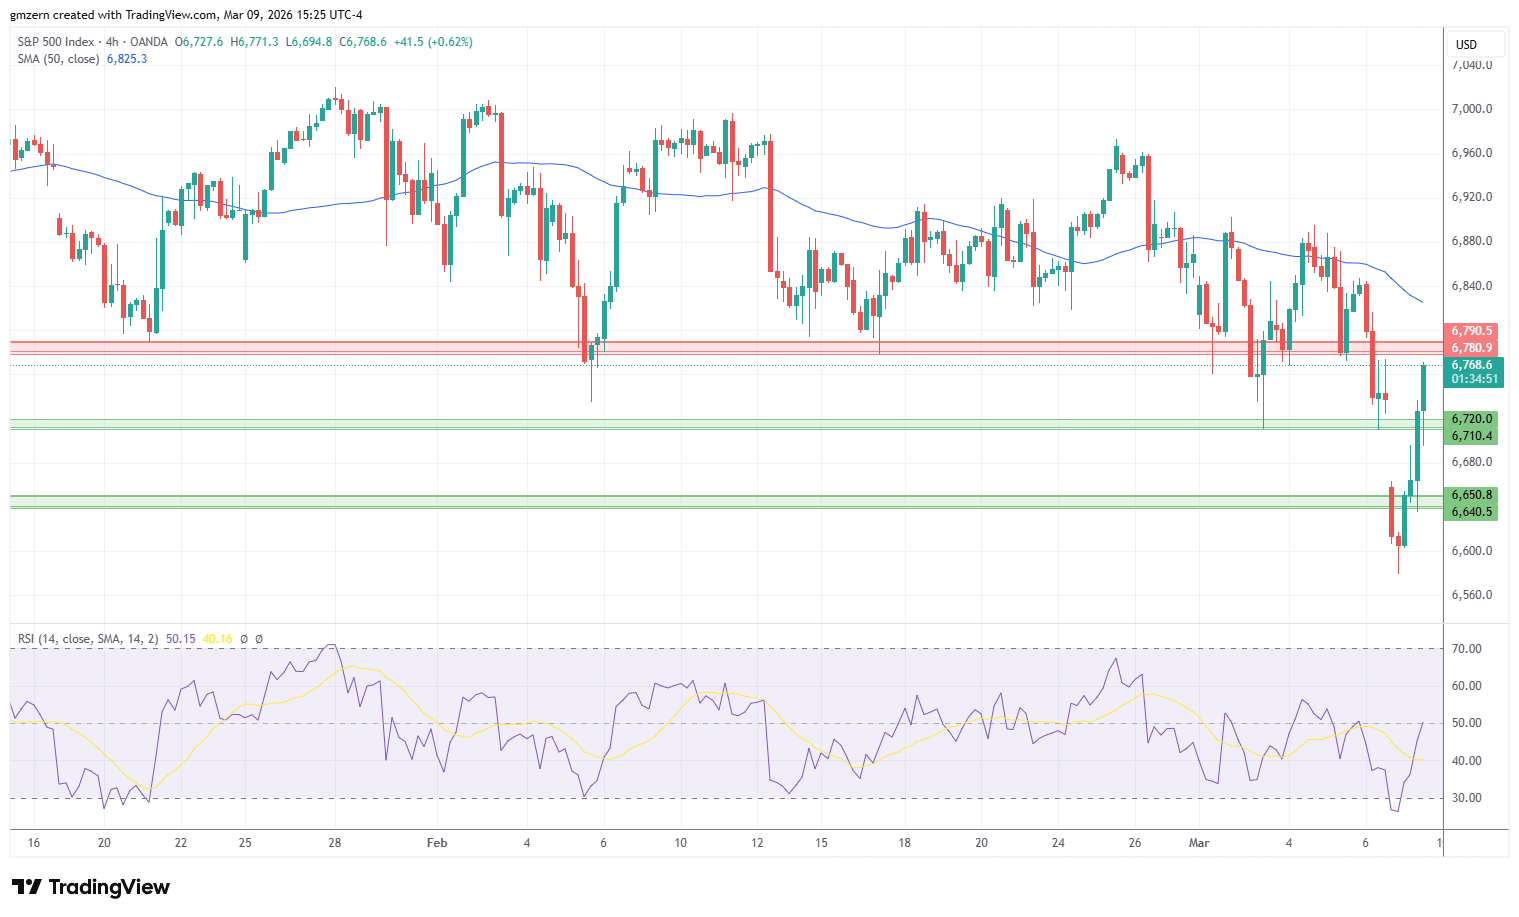Click the 25 date label on the time axis
The height and width of the screenshot is (917, 1519).
pyautogui.click(x=245, y=843)
